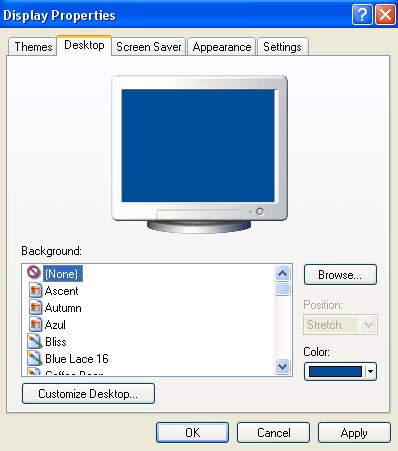398x451 pixels.
Task: Click the Cancel button
Action: coord(273,433)
